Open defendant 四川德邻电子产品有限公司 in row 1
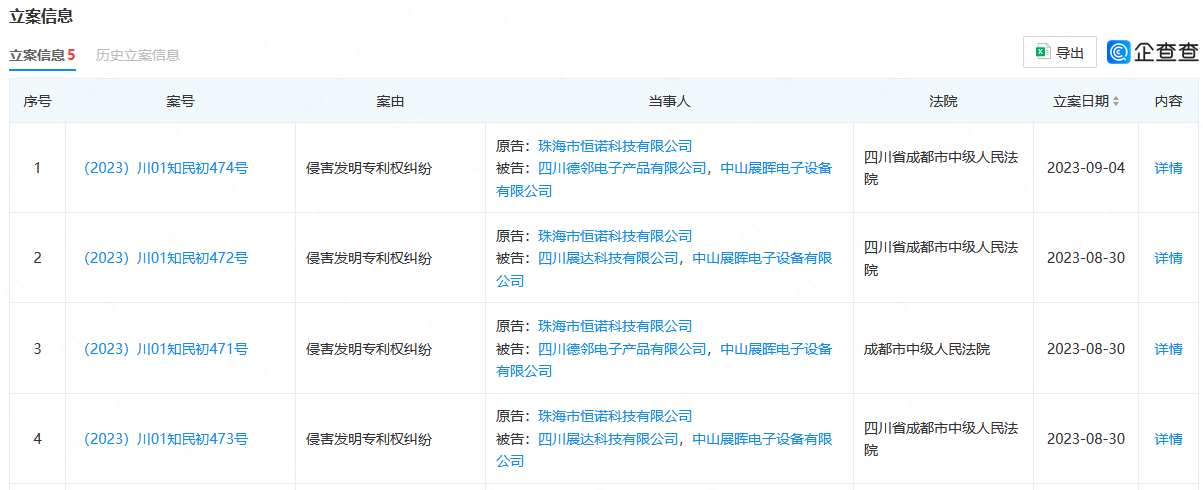The height and width of the screenshot is (490, 1203). point(622,168)
